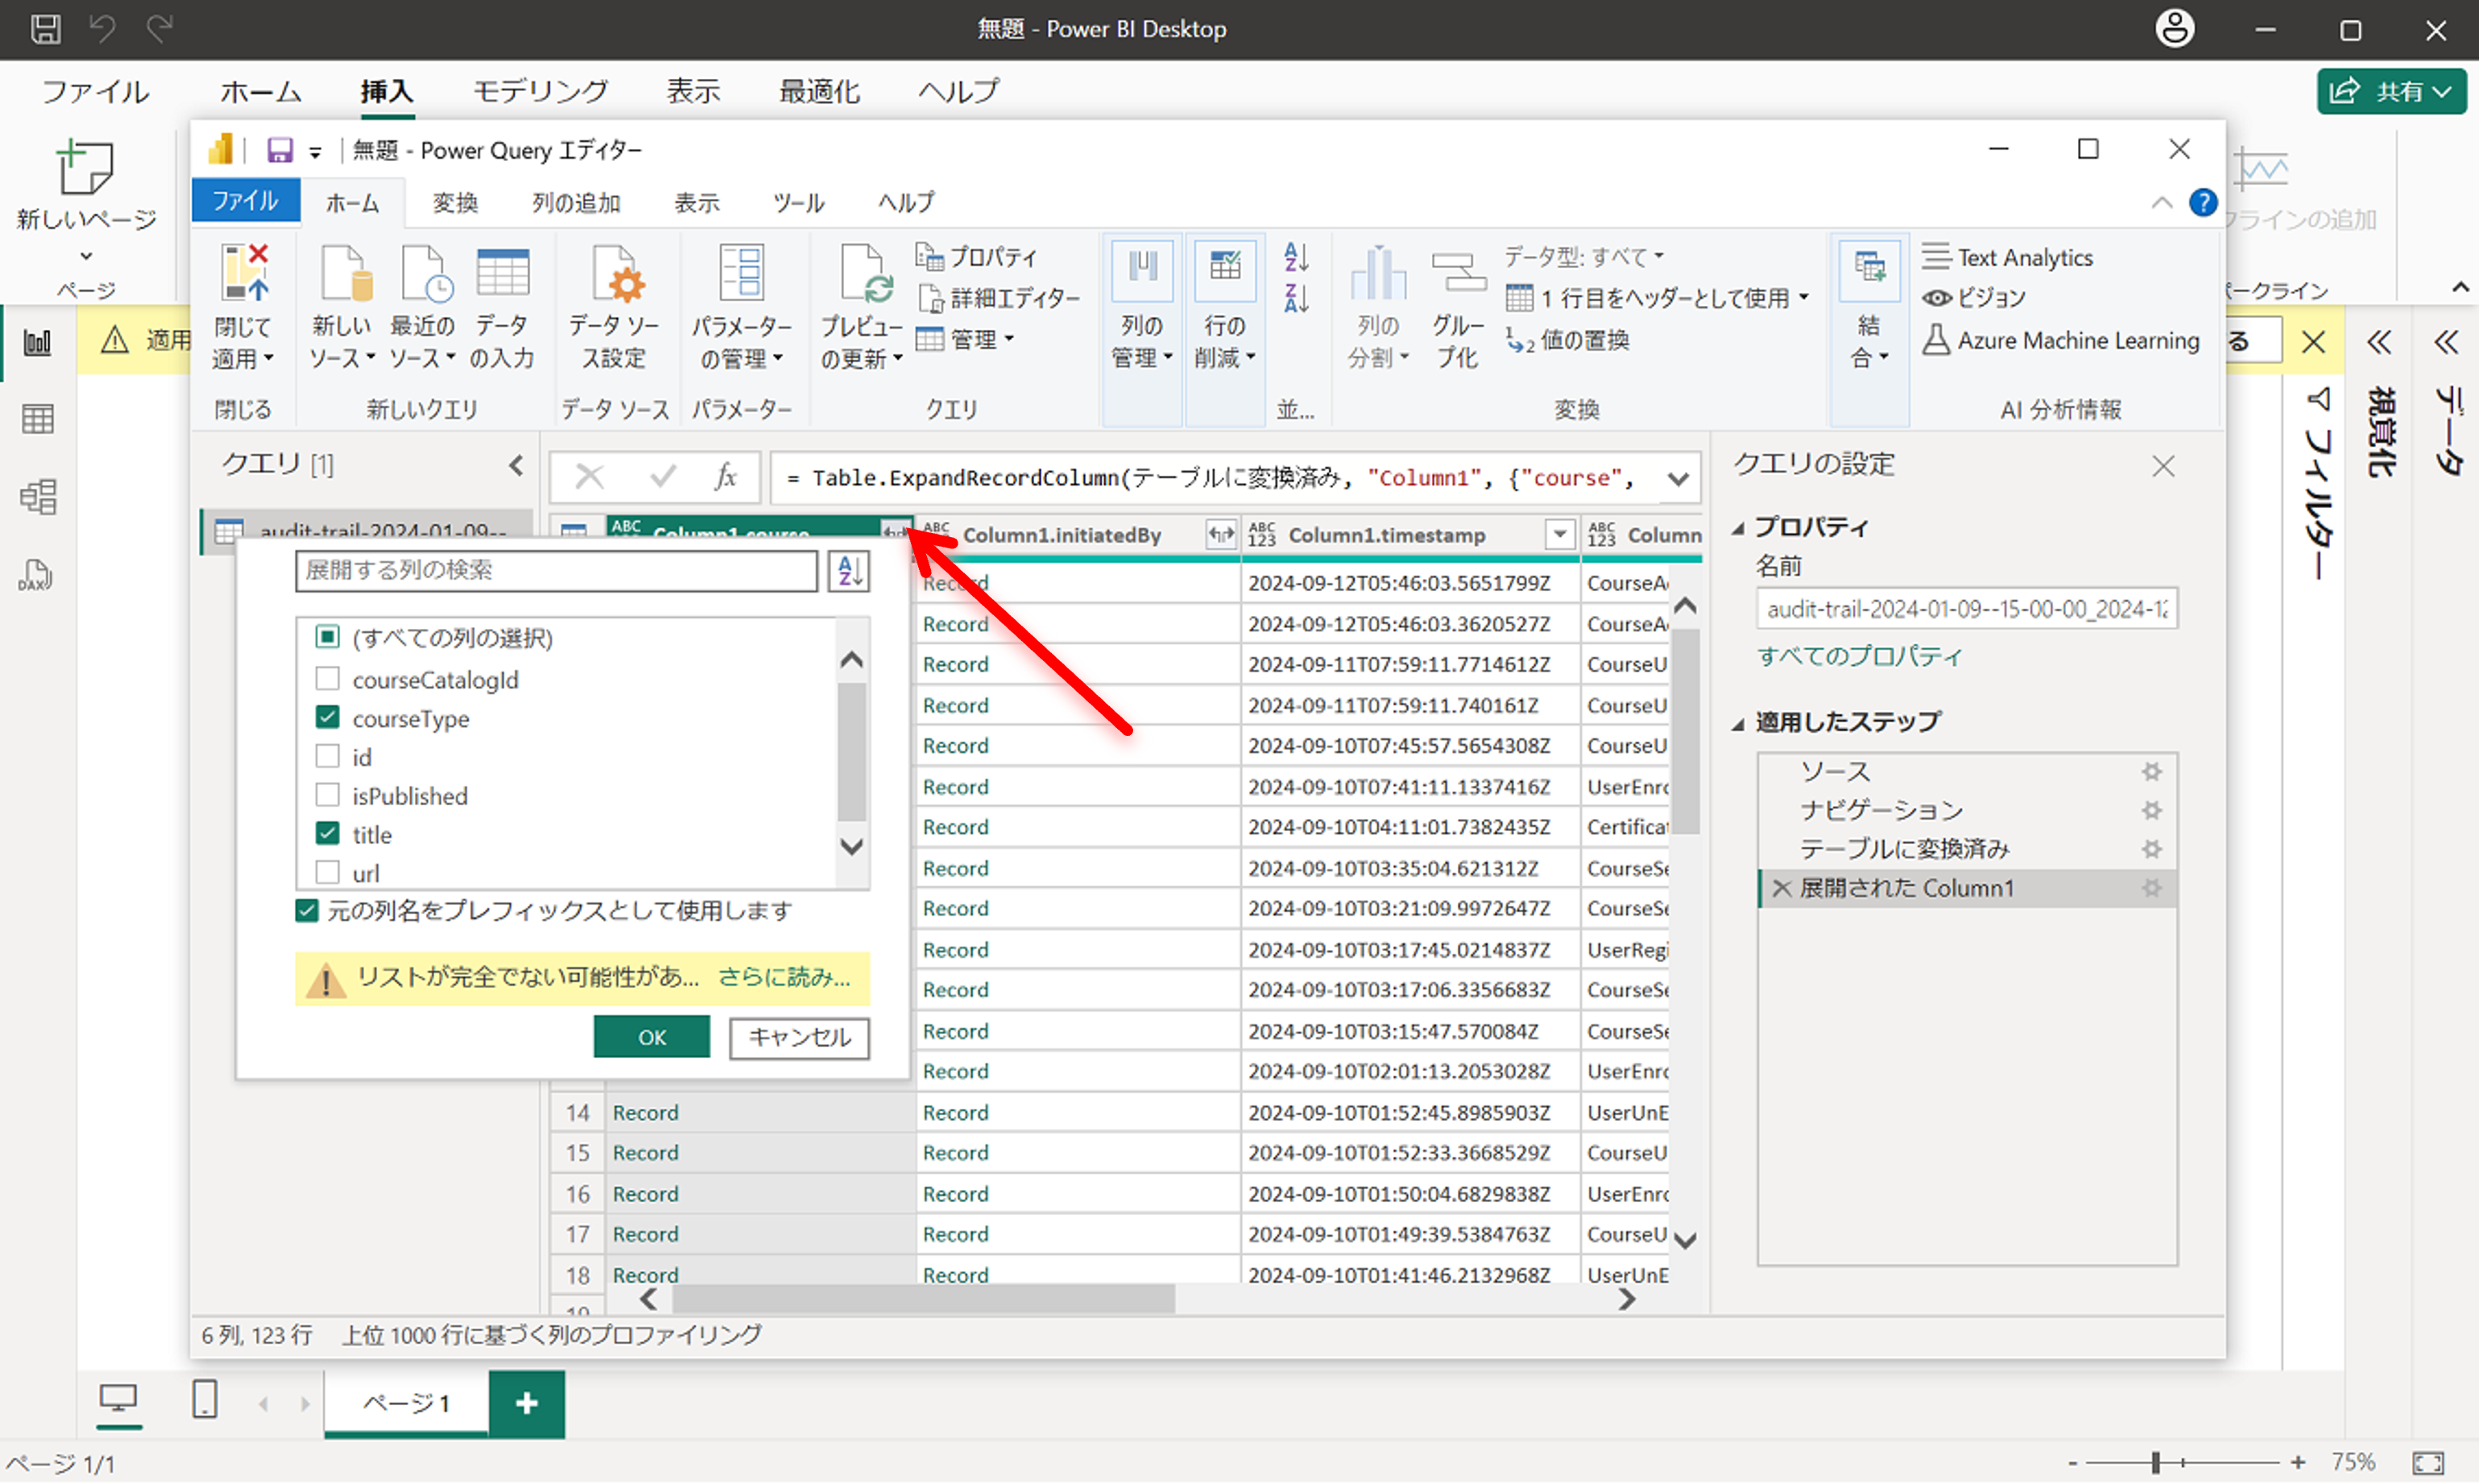The image size is (2479, 1484).
Task: Collapse 適用したステップ section triangle
Action: [x=1738, y=723]
